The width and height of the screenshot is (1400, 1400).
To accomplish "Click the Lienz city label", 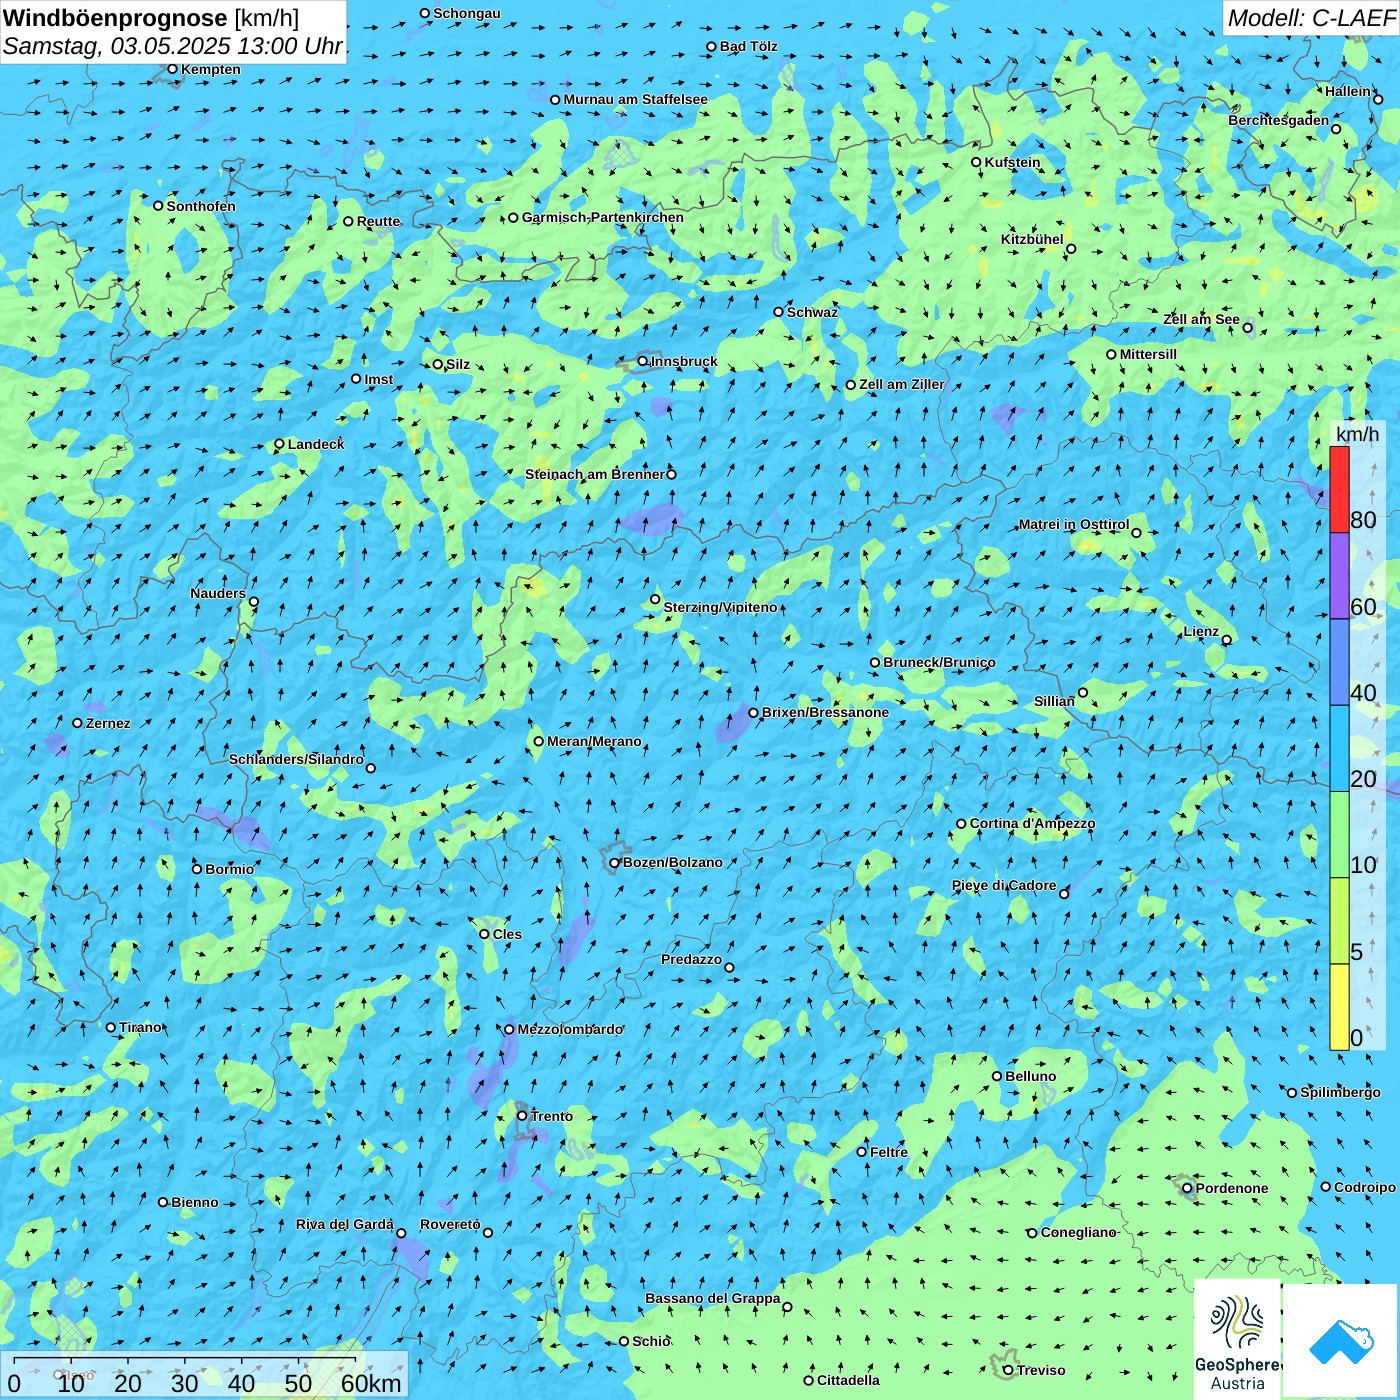I will [x=1201, y=631].
